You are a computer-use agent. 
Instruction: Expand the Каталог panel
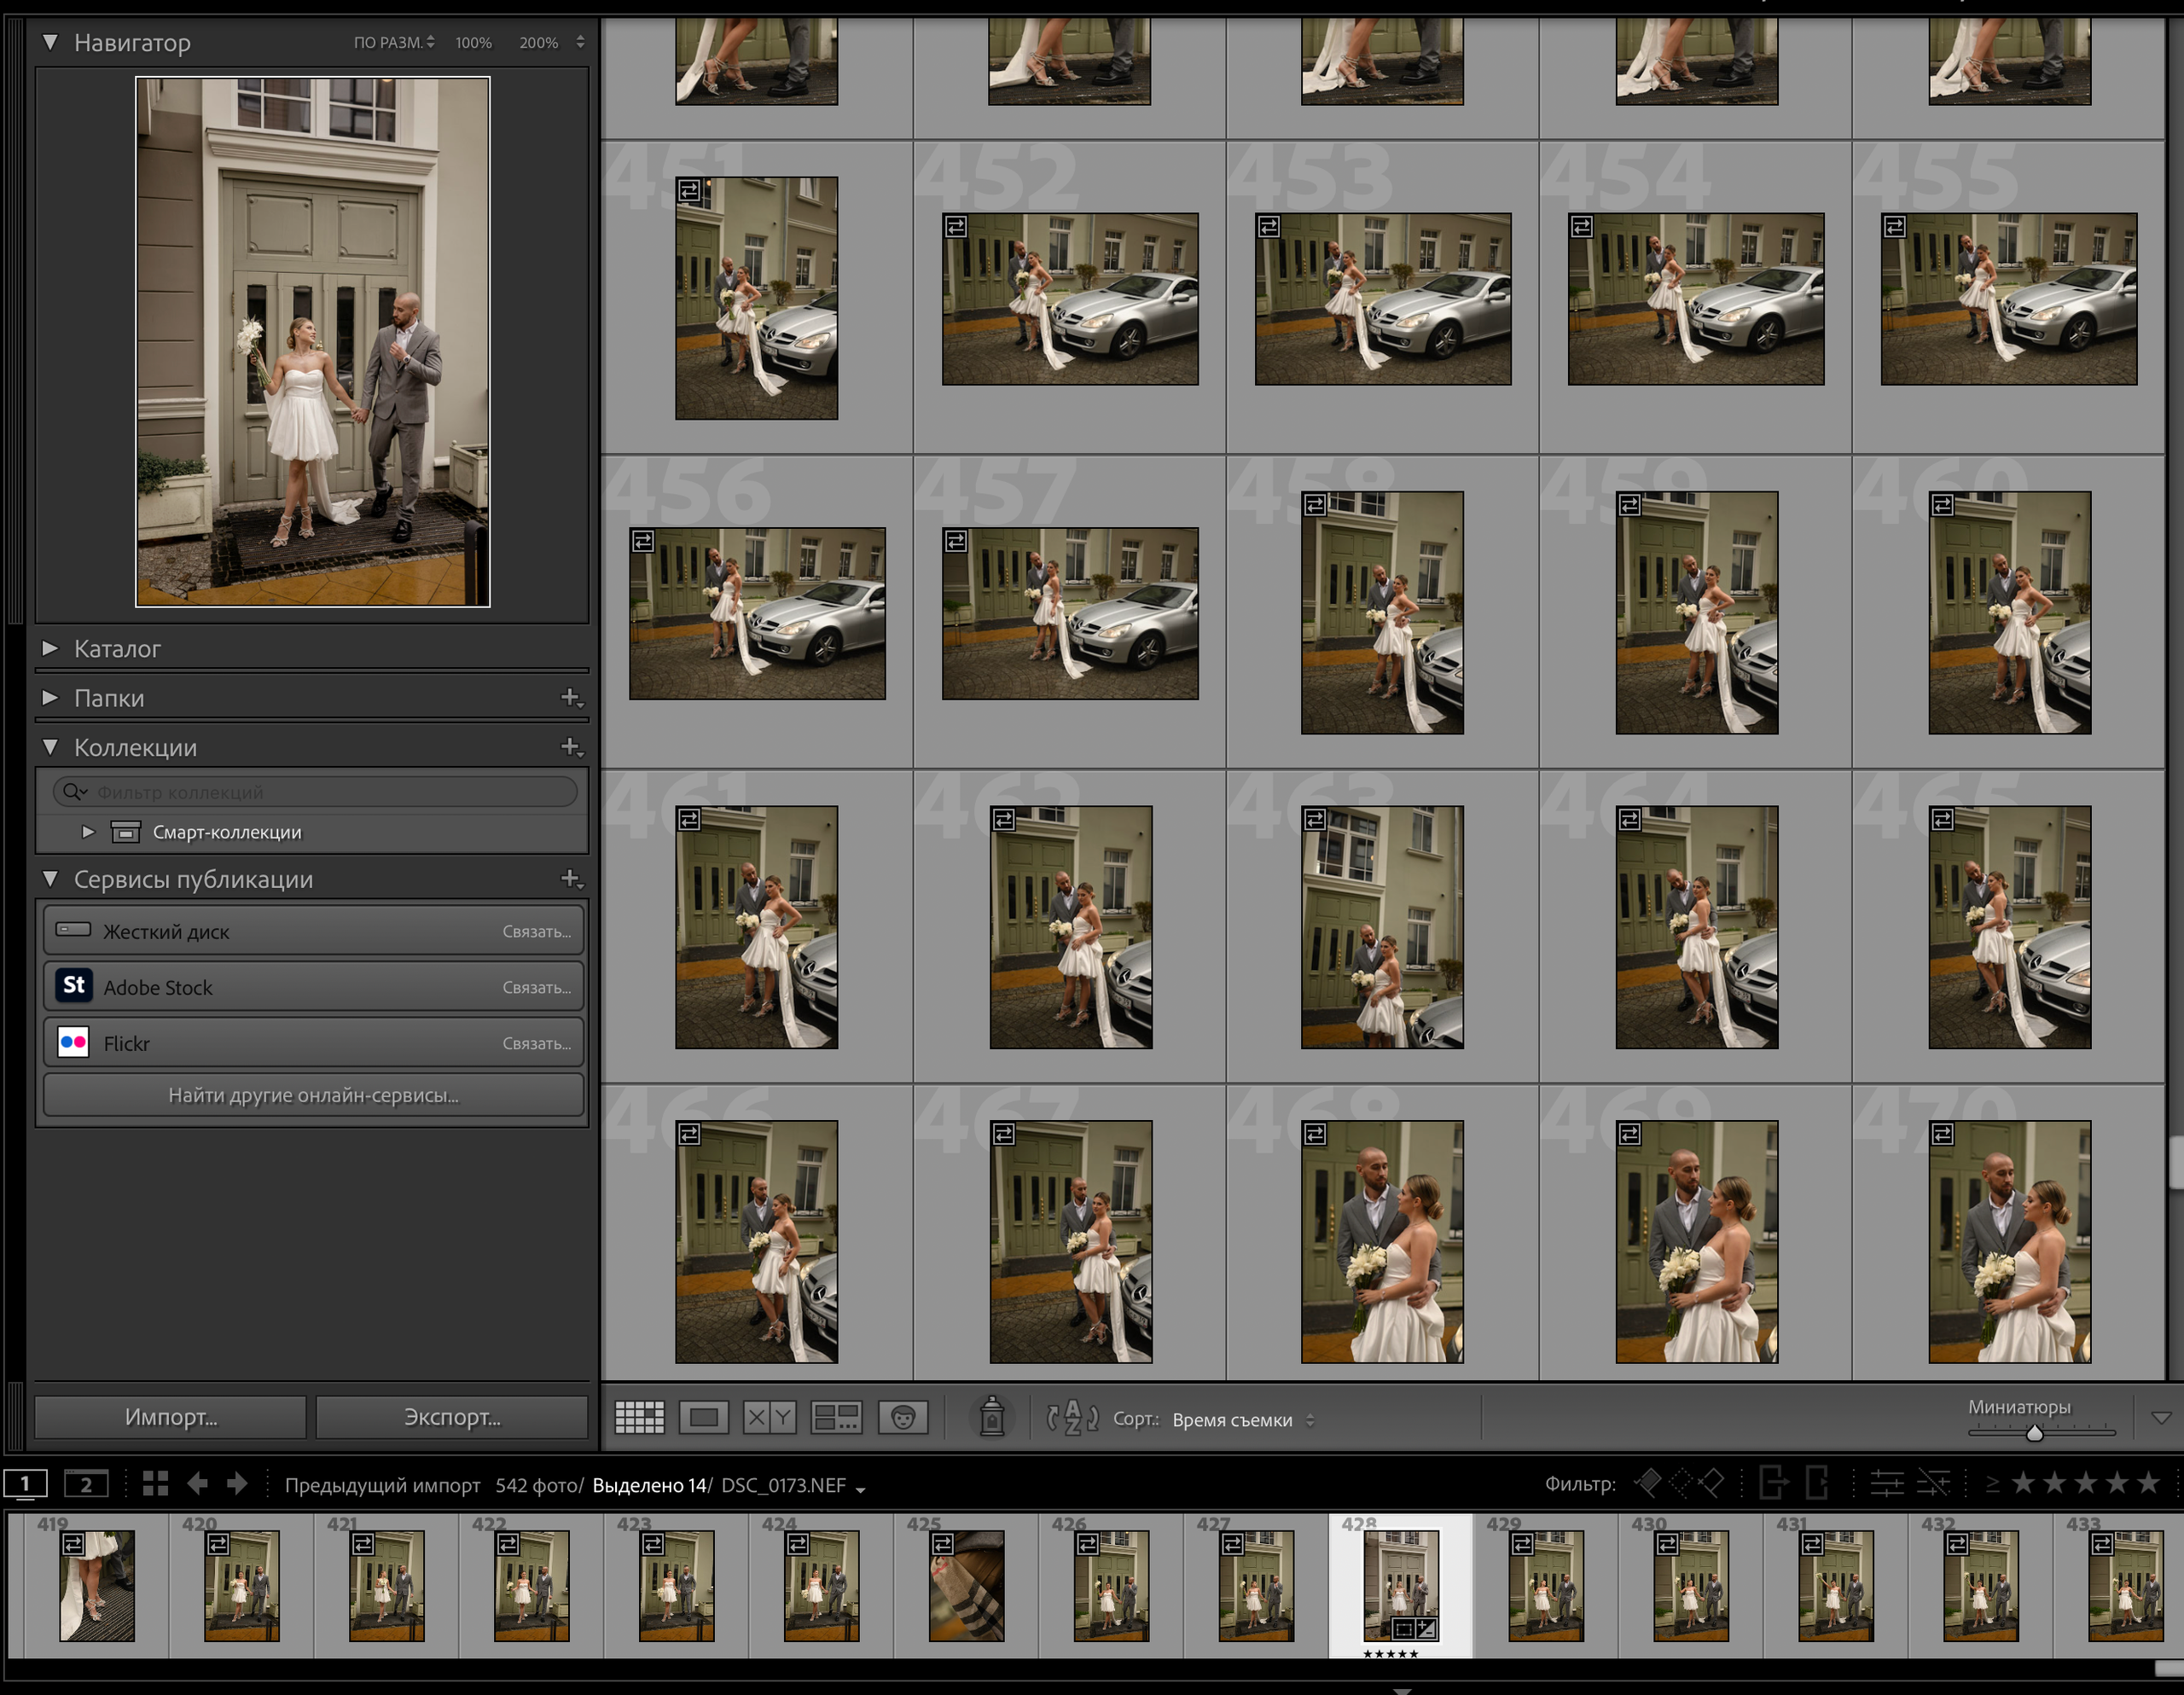click(x=50, y=649)
